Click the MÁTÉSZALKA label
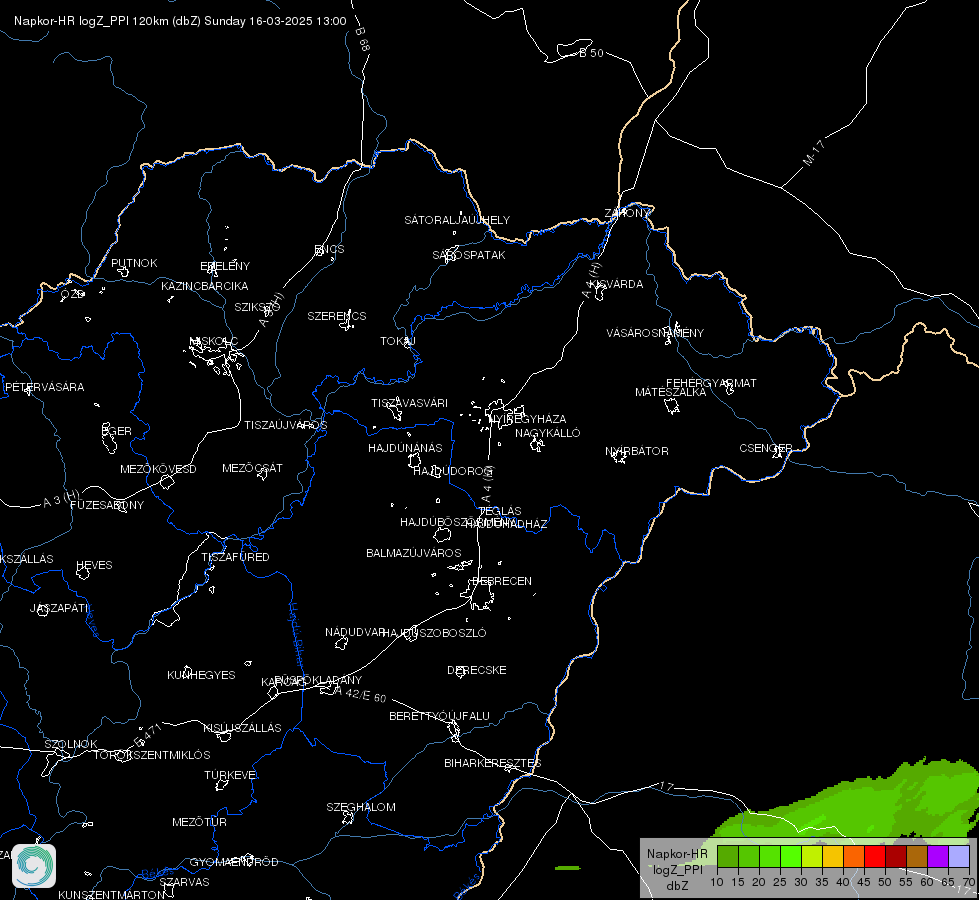This screenshot has height=900, width=979. click(x=671, y=392)
